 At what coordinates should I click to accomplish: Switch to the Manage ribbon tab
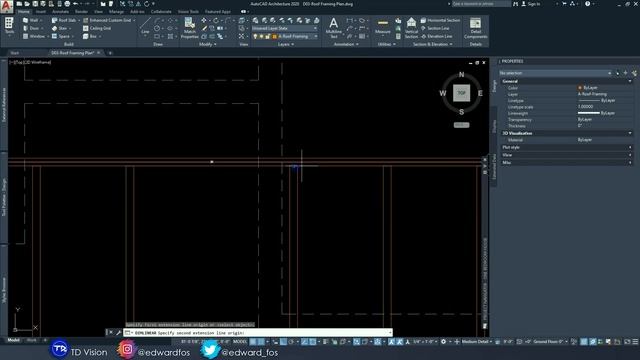[x=116, y=11]
